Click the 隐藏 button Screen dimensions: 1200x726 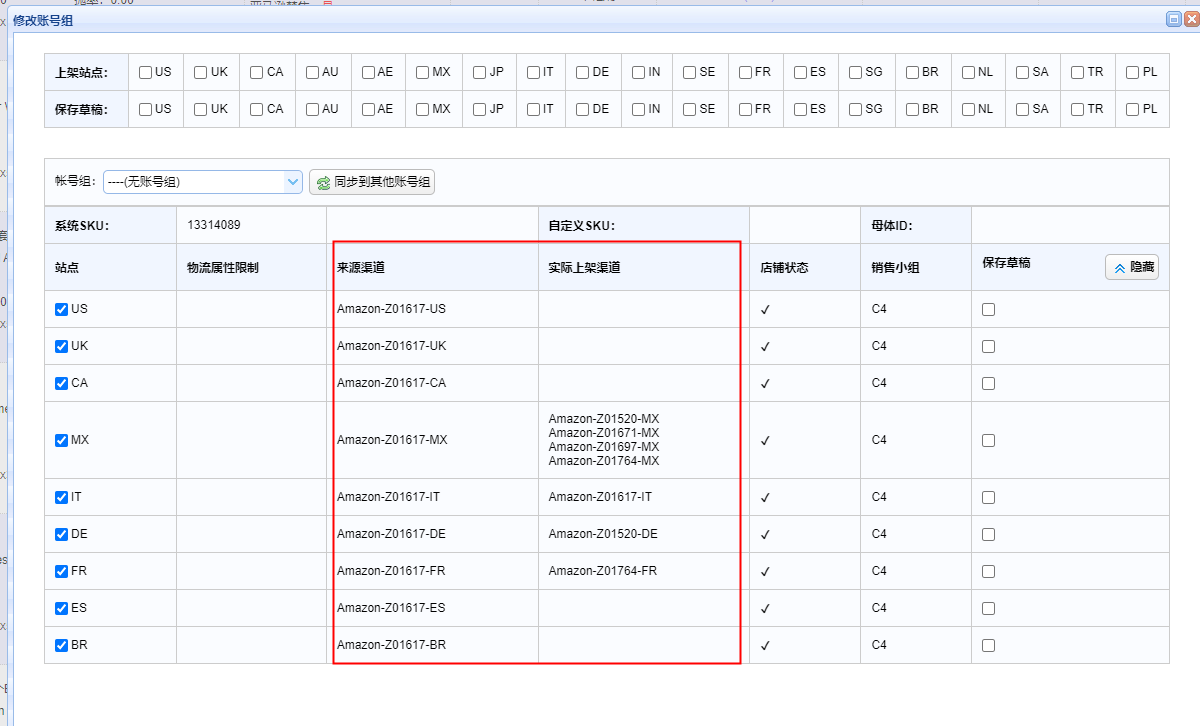(1132, 267)
